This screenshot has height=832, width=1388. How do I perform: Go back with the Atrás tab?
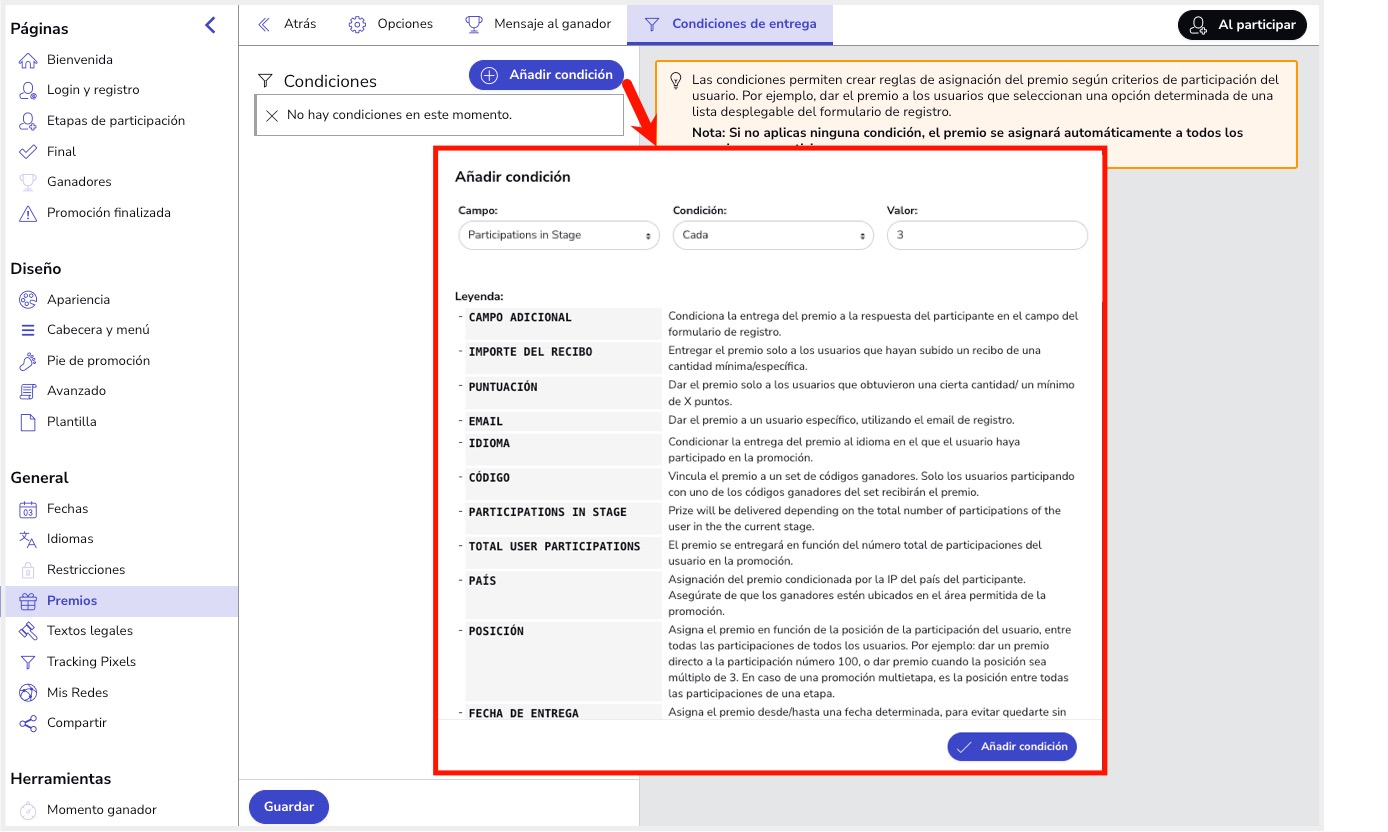click(x=287, y=24)
